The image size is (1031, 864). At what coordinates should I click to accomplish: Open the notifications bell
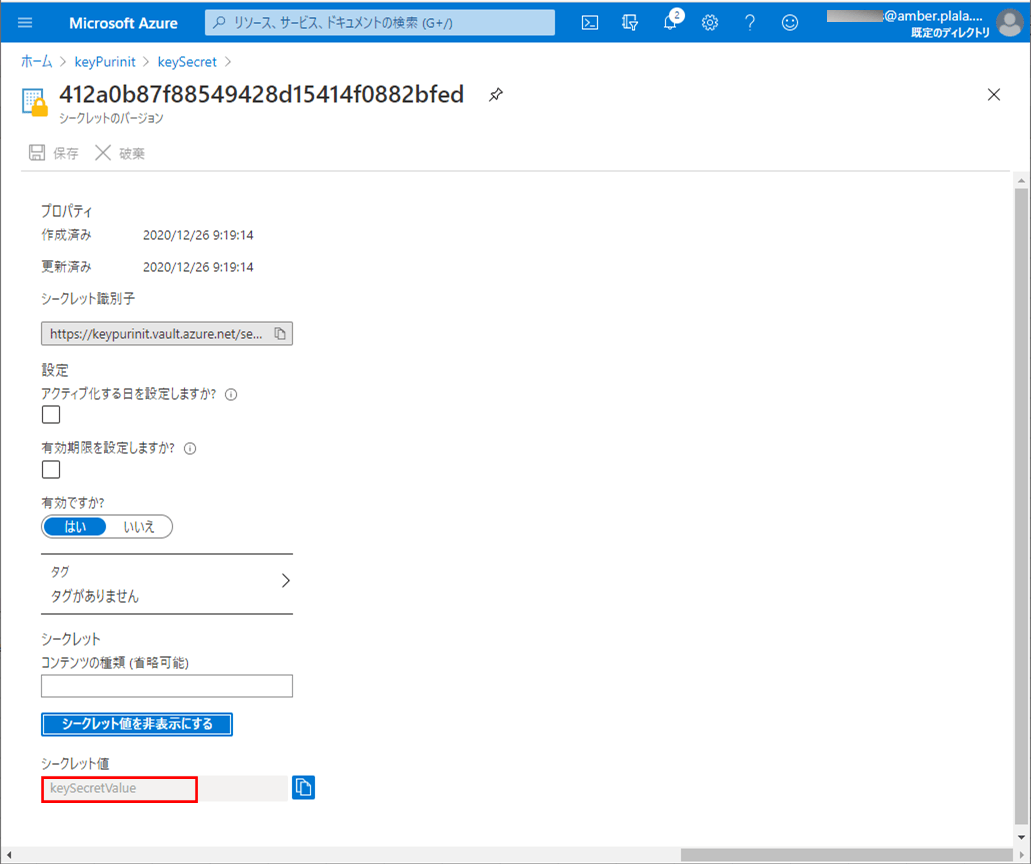click(x=670, y=22)
